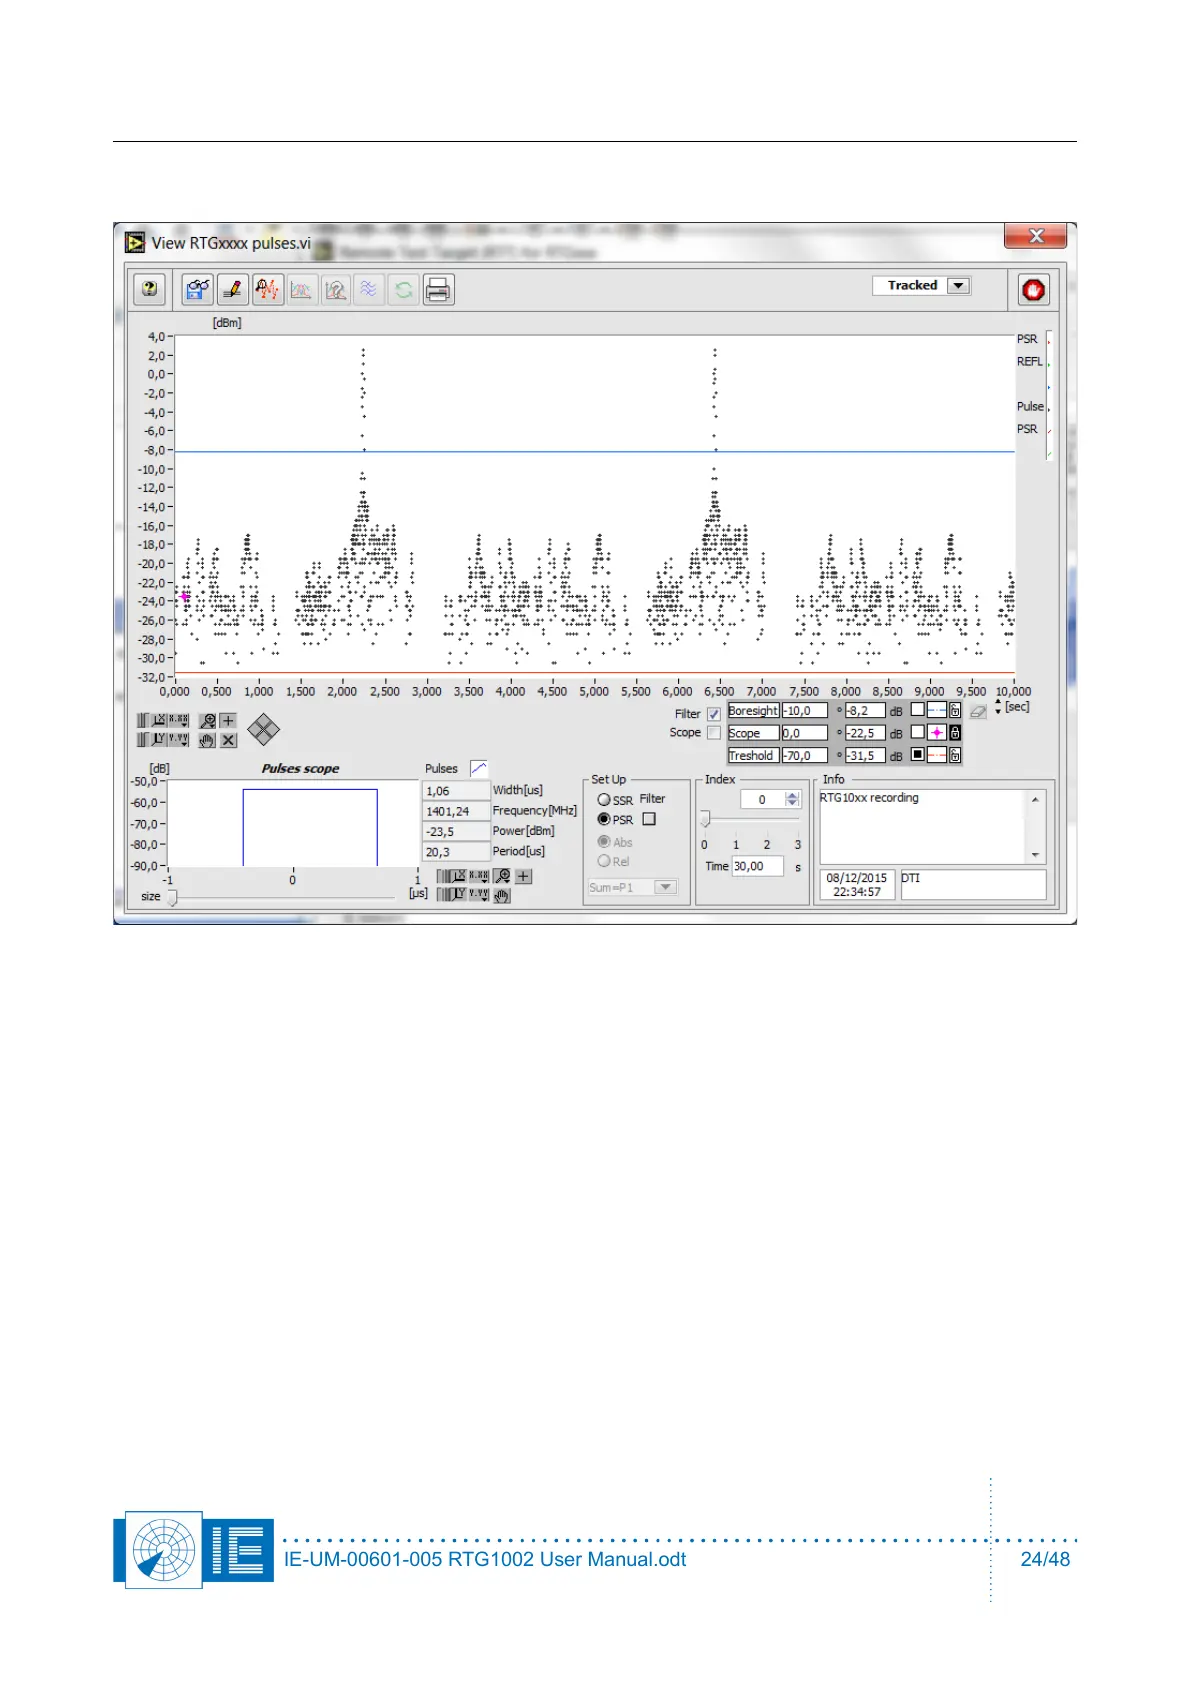Click the Index stepper arrows

point(793,799)
